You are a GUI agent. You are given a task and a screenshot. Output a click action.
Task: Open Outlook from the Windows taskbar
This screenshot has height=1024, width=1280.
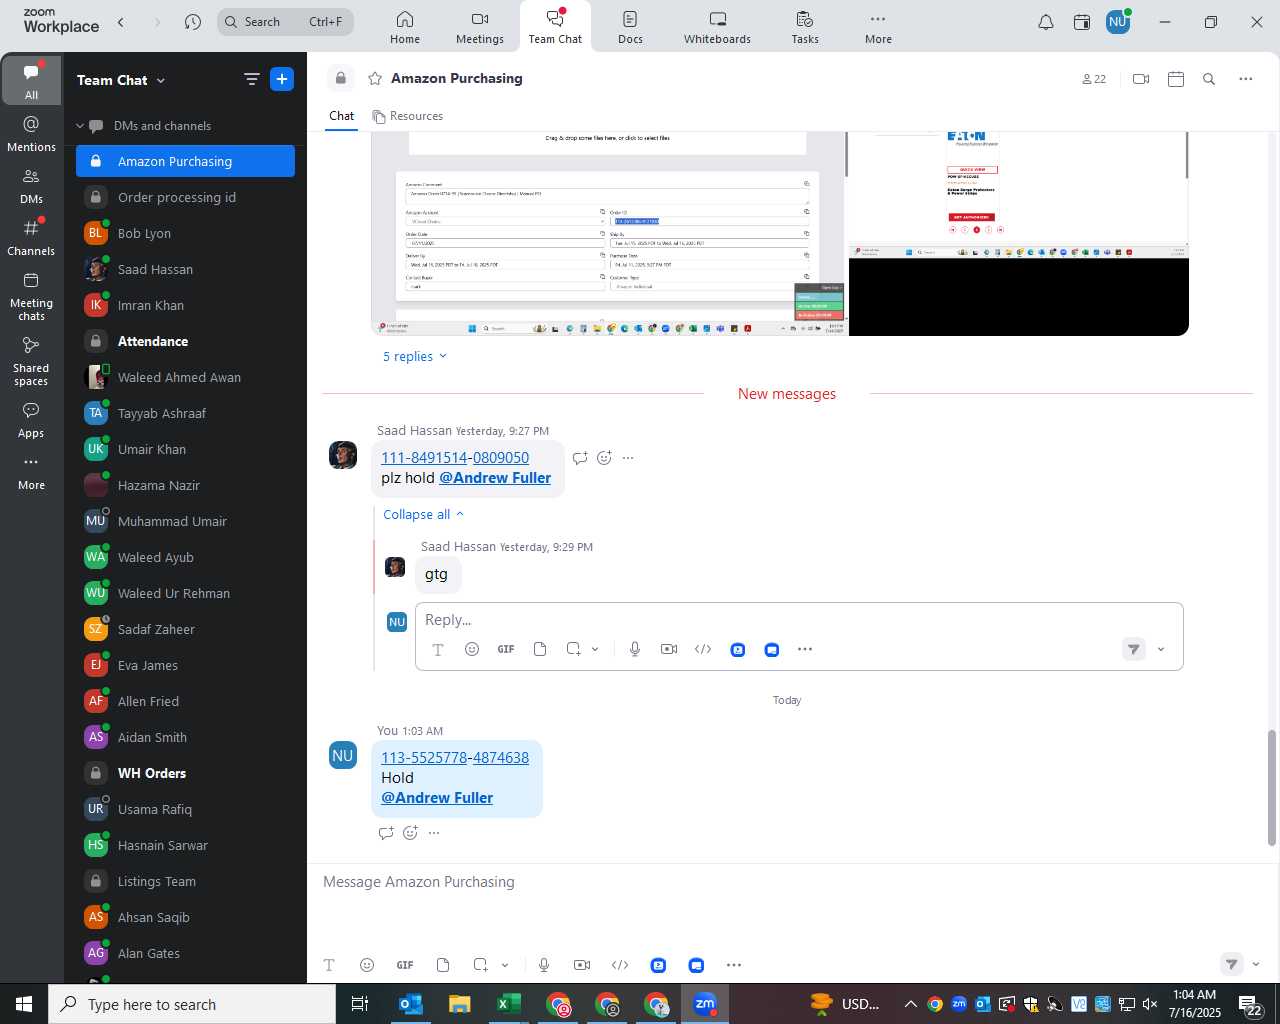click(412, 1004)
